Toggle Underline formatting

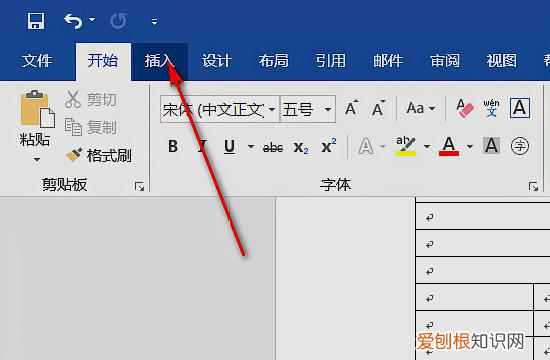[229, 146]
